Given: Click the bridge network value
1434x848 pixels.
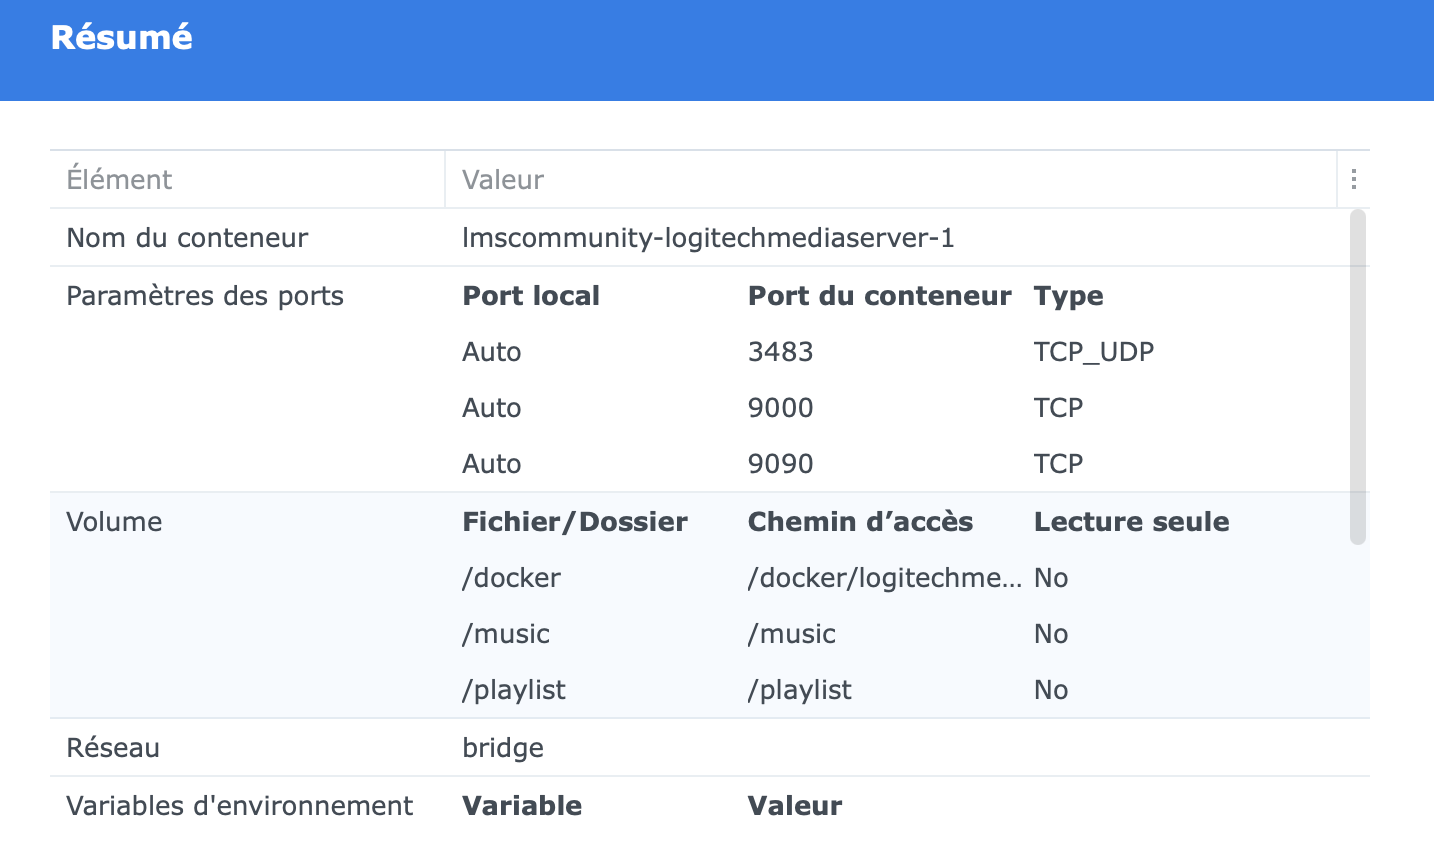Looking at the screenshot, I should 503,748.
